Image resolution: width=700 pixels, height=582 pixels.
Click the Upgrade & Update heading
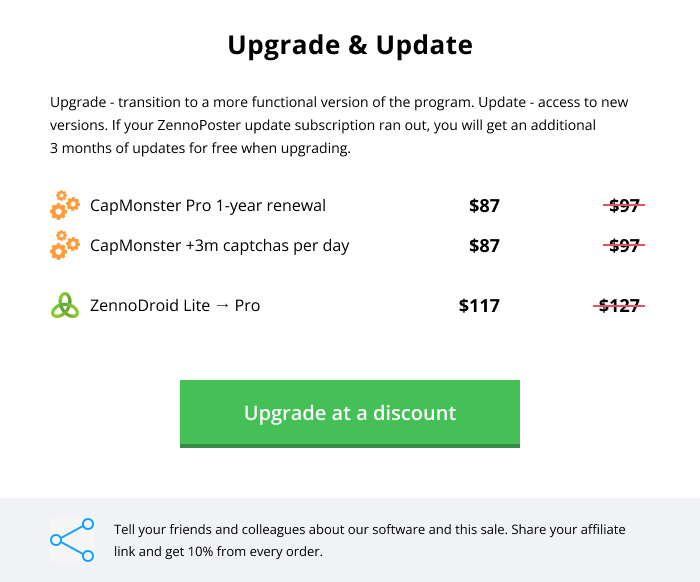[x=350, y=45]
